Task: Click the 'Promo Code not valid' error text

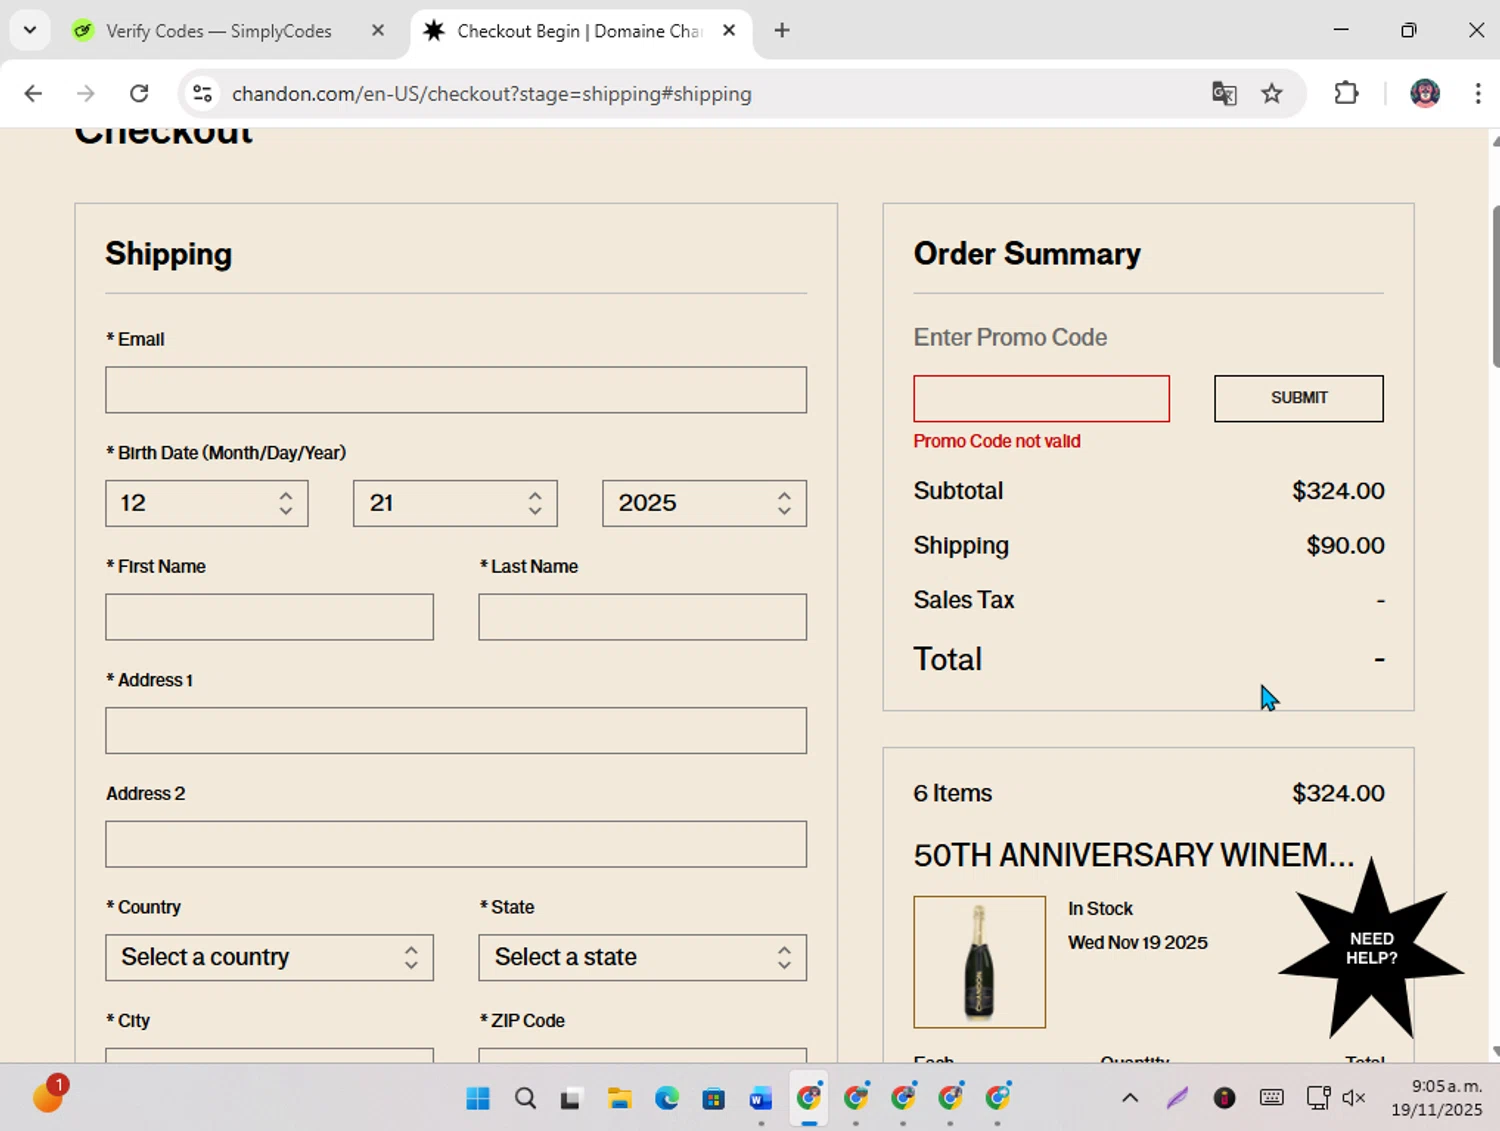Action: pyautogui.click(x=997, y=441)
